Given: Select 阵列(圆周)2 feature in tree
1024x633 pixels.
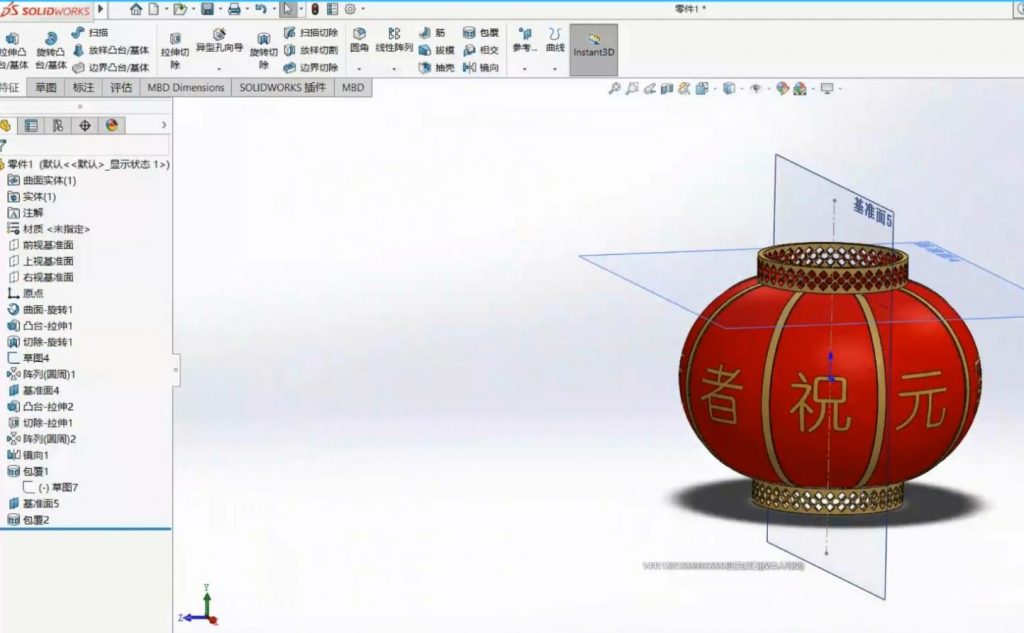Looking at the screenshot, I should point(42,439).
